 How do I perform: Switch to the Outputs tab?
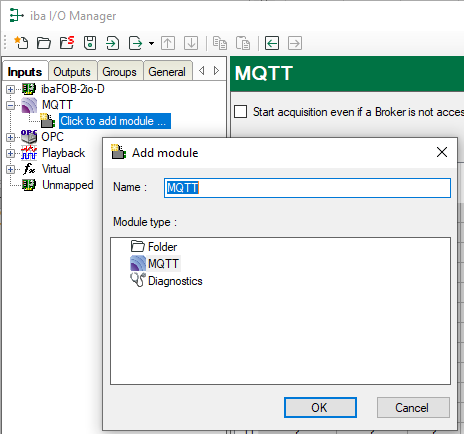click(72, 72)
